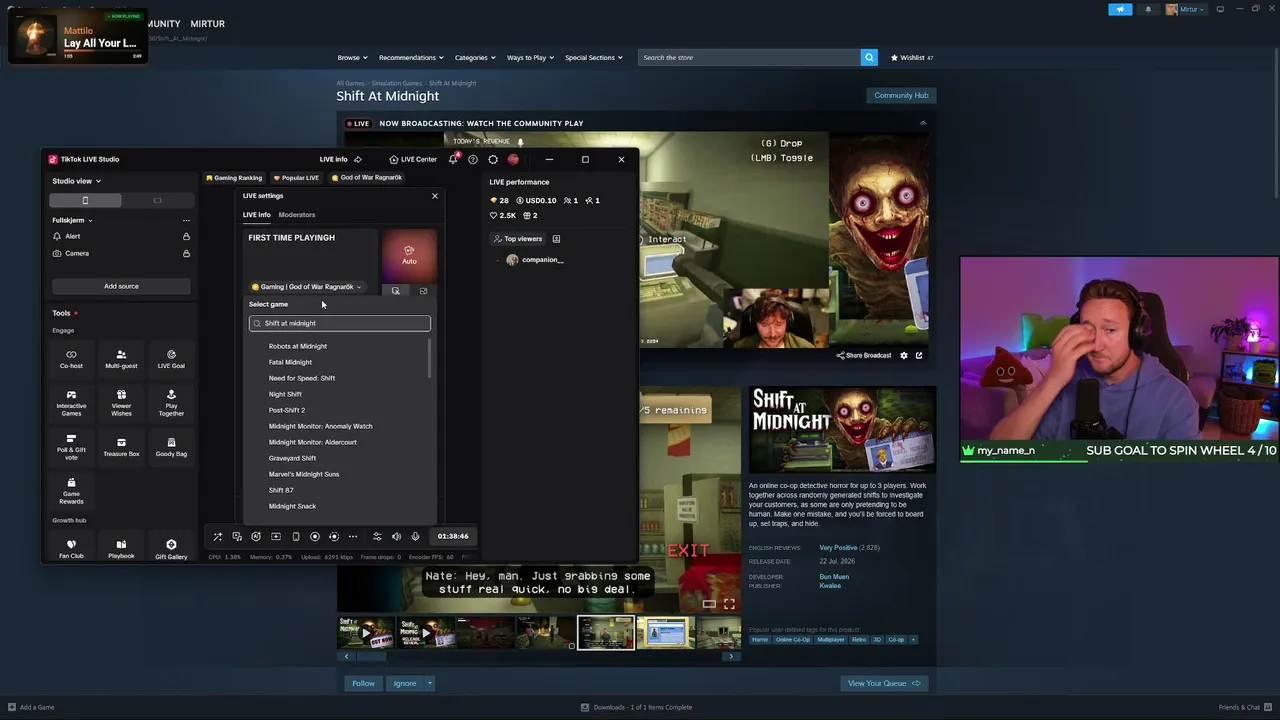This screenshot has height=720, width=1280.
Task: Mute speaker audio in bottom toolbar
Action: pyautogui.click(x=396, y=537)
